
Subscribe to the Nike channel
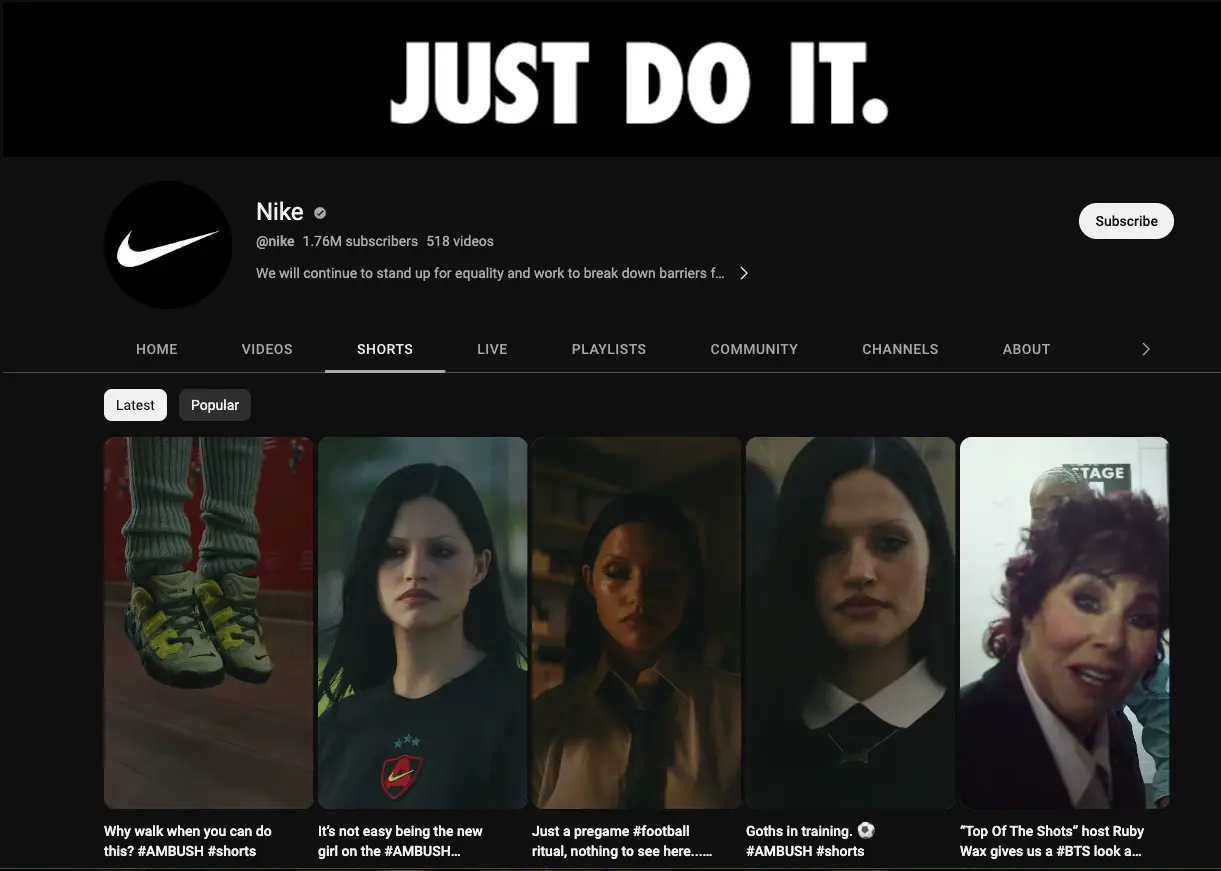point(1126,221)
